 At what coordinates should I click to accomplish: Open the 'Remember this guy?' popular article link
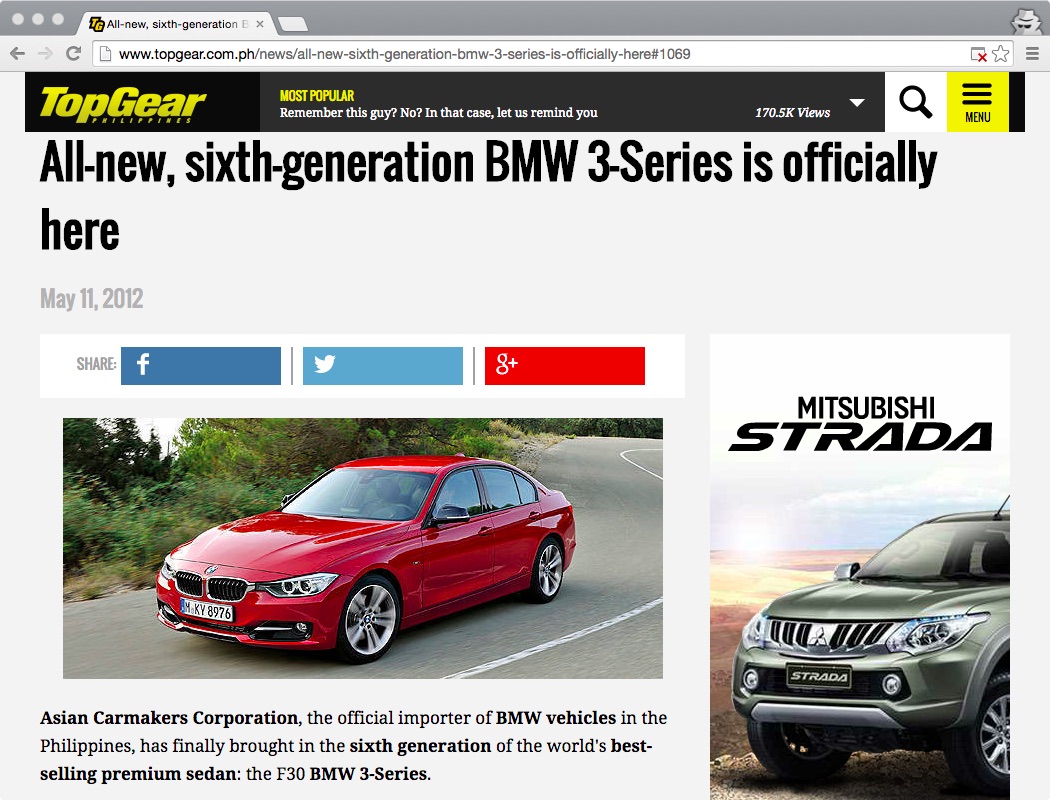pos(439,112)
